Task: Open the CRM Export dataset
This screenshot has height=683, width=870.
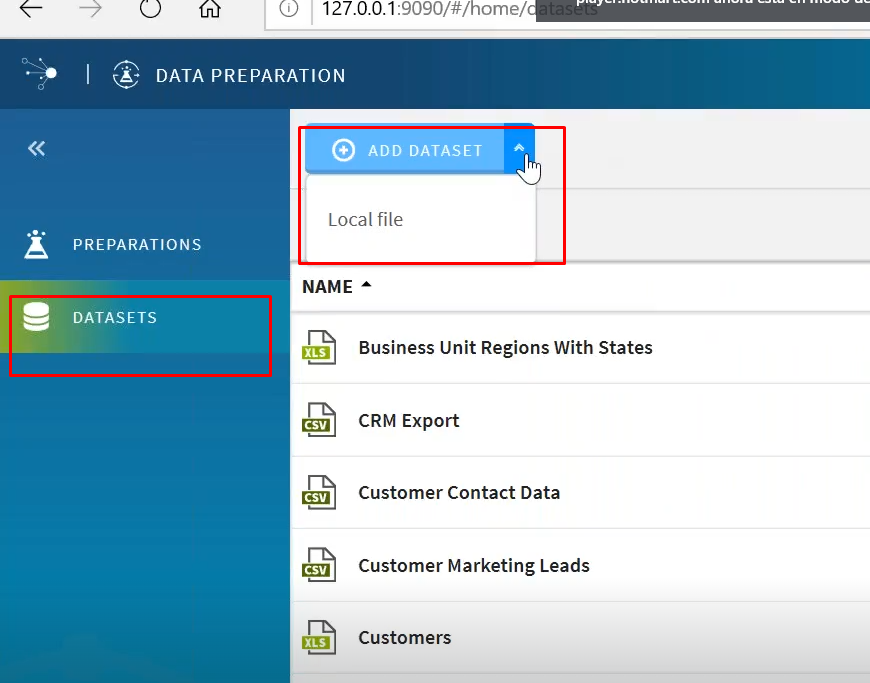Action: click(x=409, y=421)
